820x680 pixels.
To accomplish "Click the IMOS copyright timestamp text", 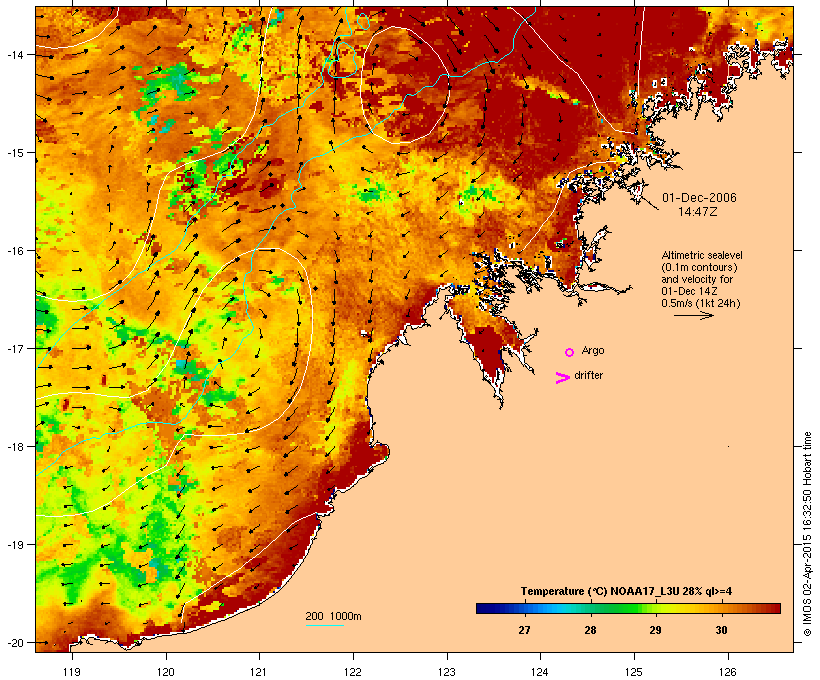I will (807, 534).
